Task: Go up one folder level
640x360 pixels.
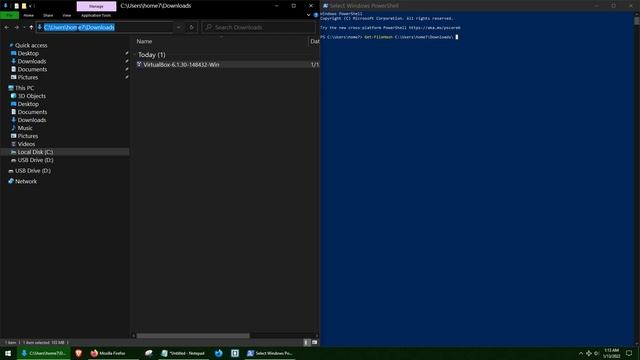Action: tap(31, 27)
